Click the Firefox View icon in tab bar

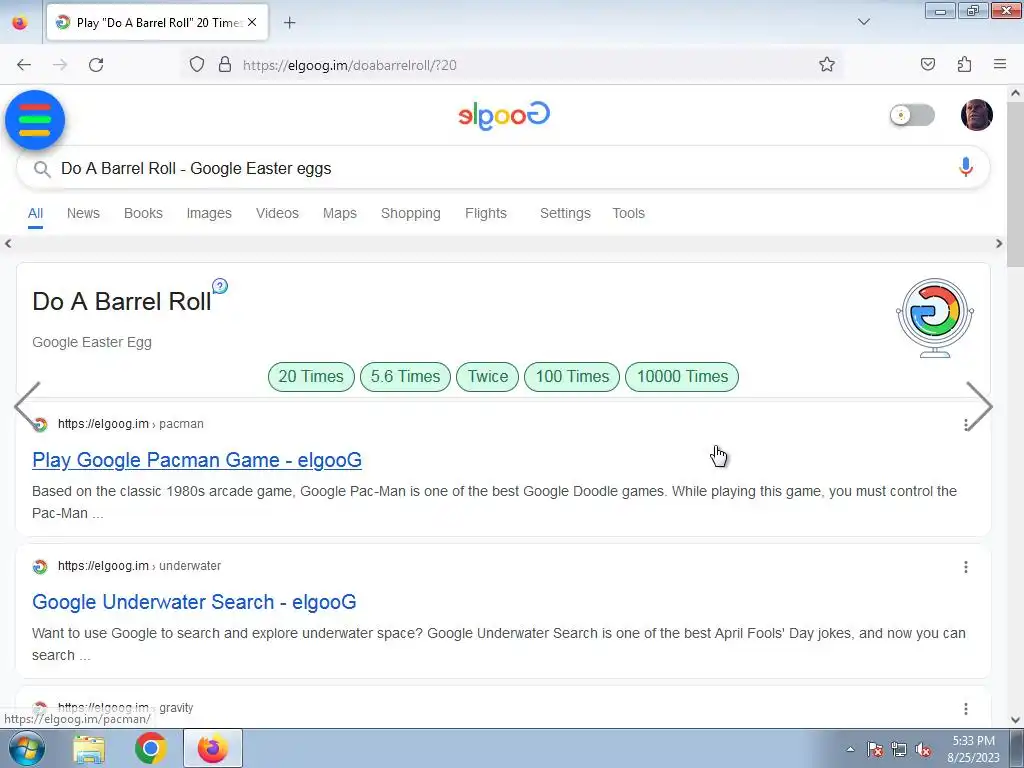click(20, 23)
